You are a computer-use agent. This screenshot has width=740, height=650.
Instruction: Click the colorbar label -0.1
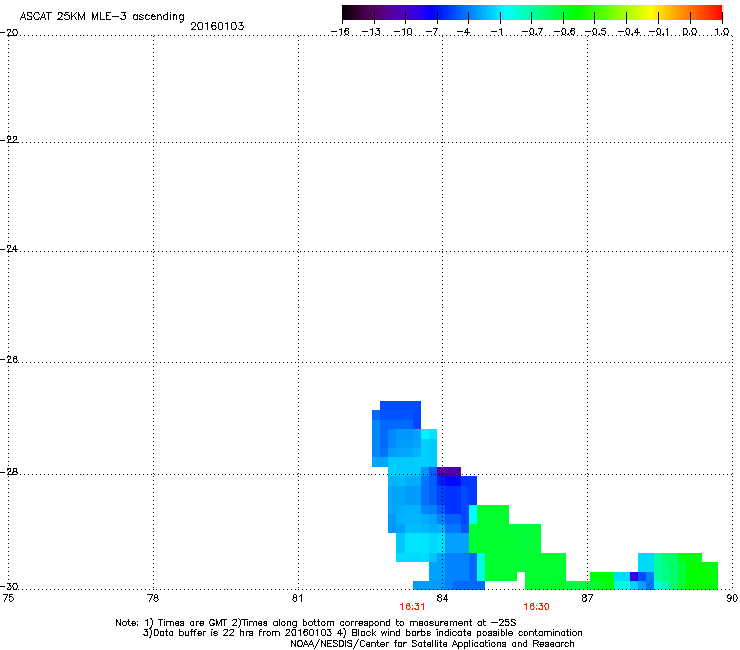click(x=659, y=32)
